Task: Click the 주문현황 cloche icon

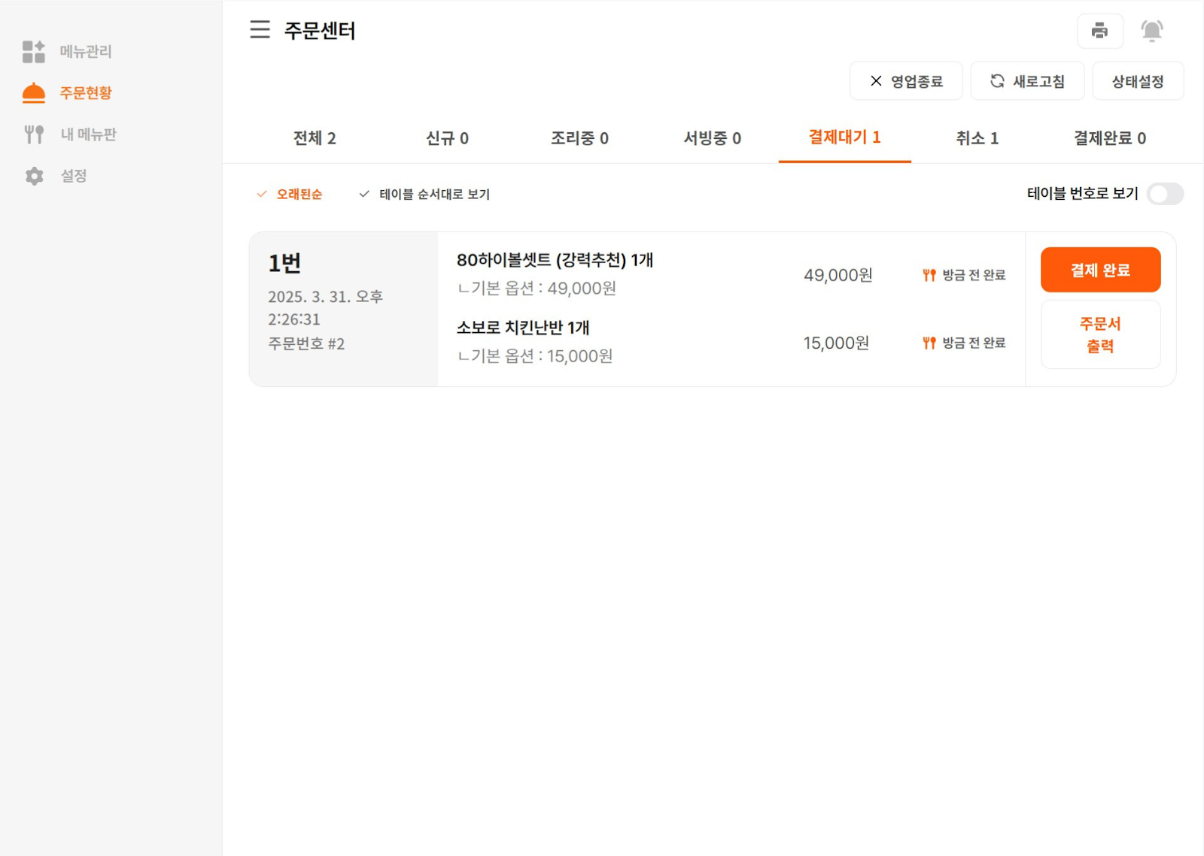Action: point(34,93)
